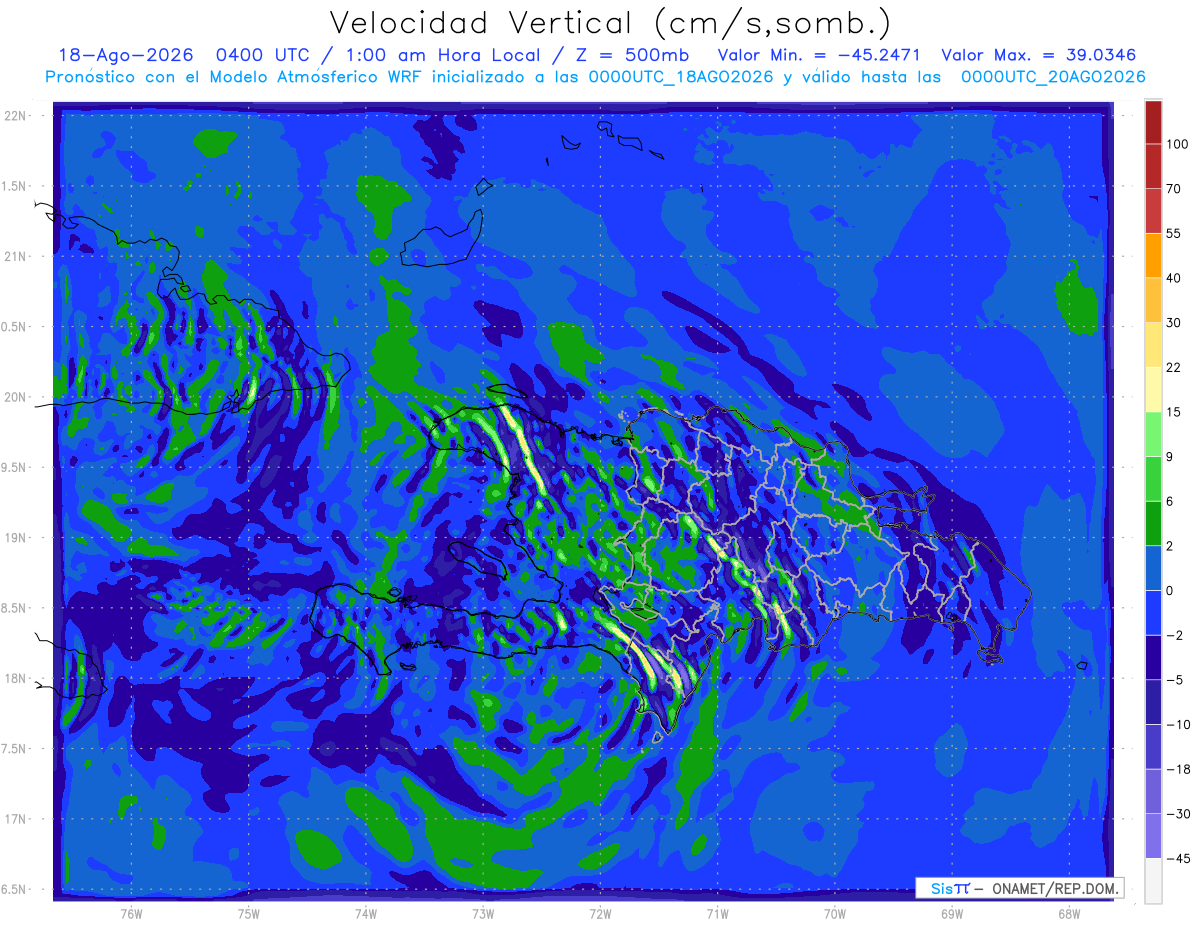Viewport: 1200px width, 927px height.
Task: Click '0000UTC_18AGO2026' initialization text
Action: click(681, 77)
